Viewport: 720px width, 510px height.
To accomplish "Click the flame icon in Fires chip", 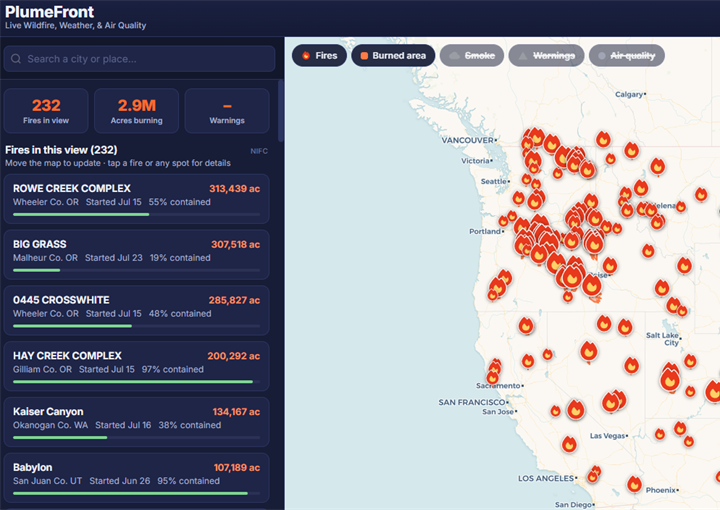I will pos(306,56).
